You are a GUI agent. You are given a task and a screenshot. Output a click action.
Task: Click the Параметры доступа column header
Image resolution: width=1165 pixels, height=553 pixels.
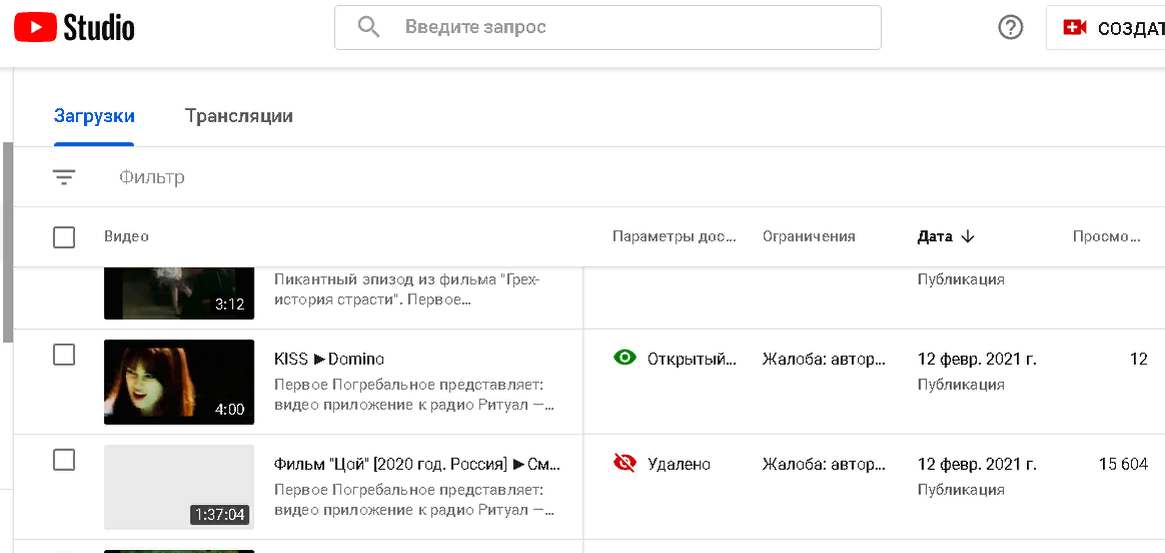[x=675, y=236]
